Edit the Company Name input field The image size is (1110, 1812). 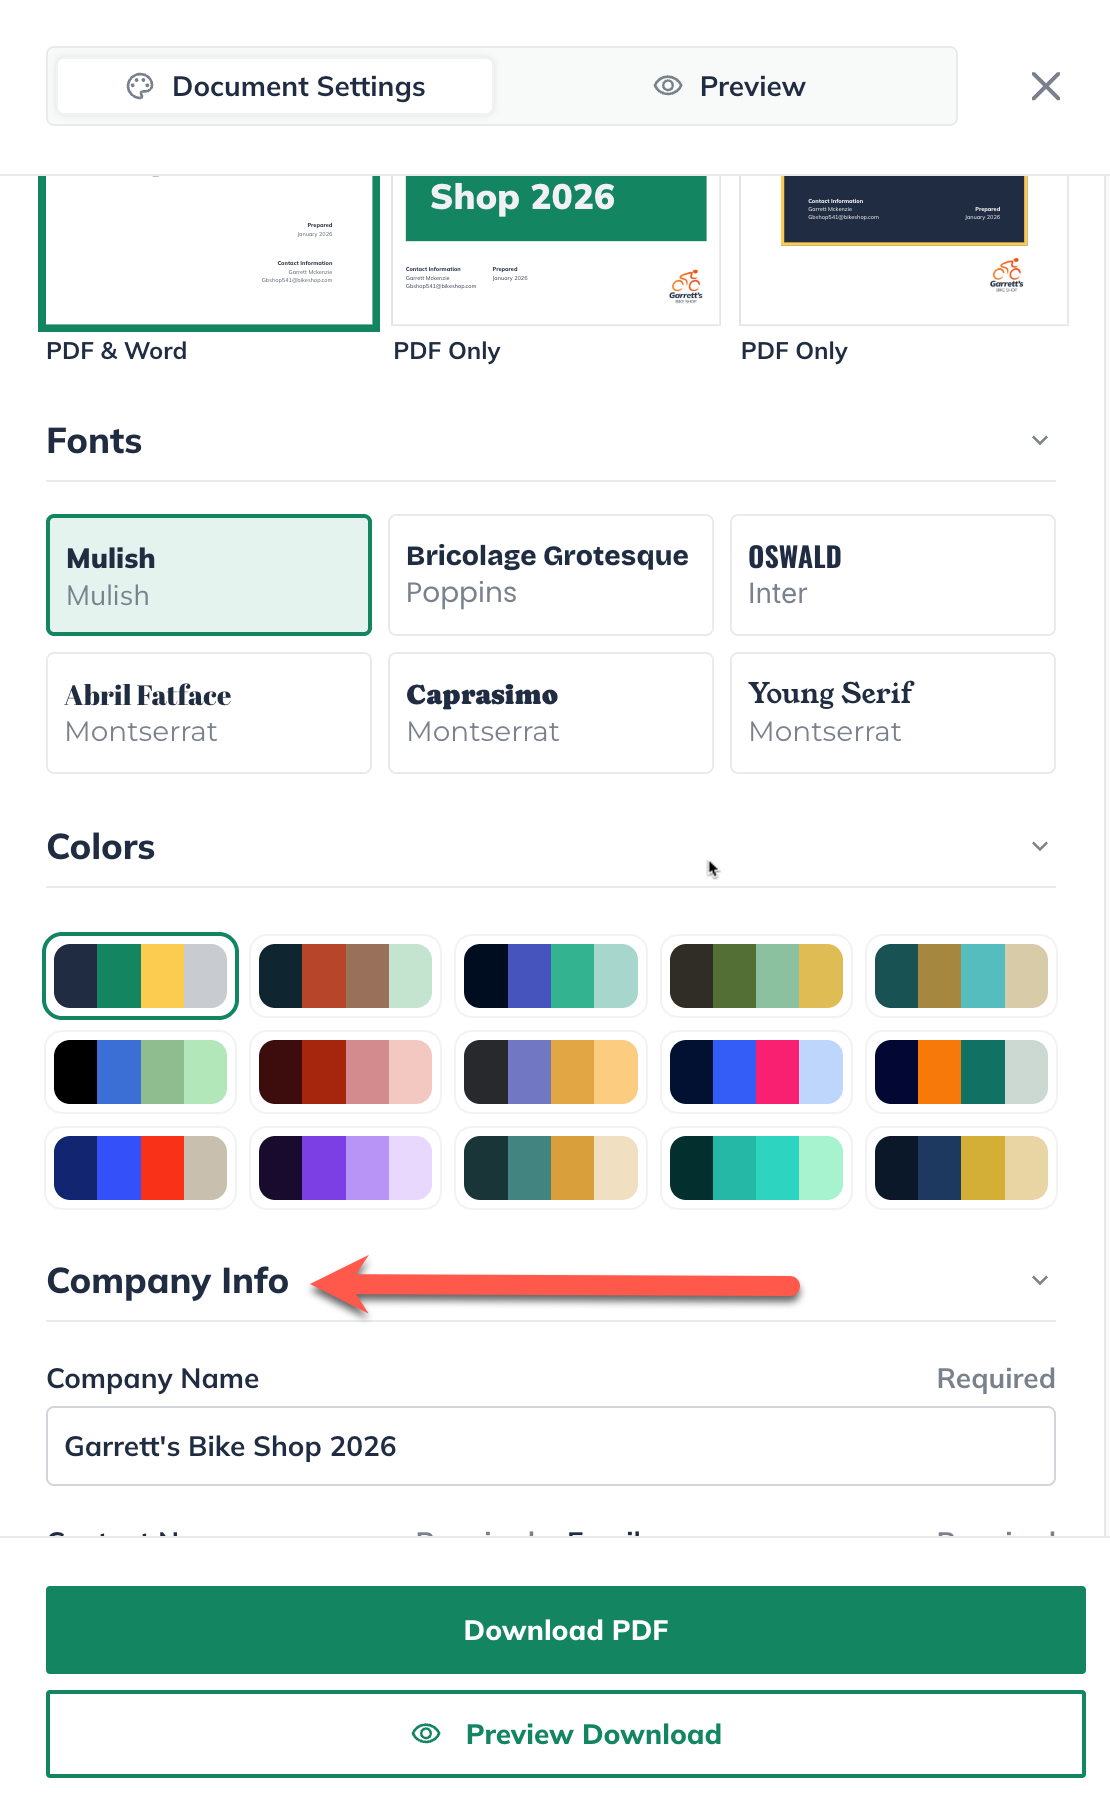click(550, 1446)
